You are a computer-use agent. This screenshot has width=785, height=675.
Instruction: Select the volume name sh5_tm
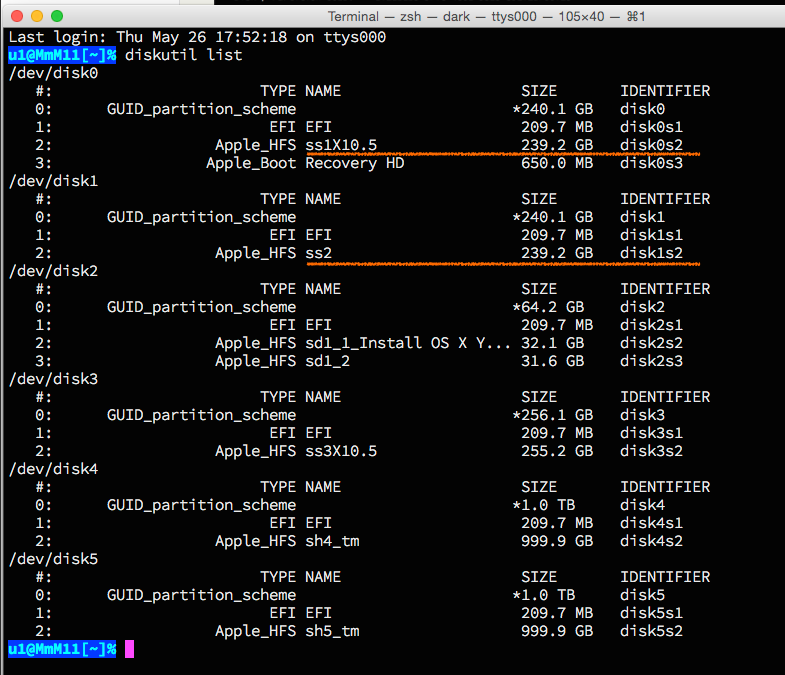pyautogui.click(x=332, y=631)
